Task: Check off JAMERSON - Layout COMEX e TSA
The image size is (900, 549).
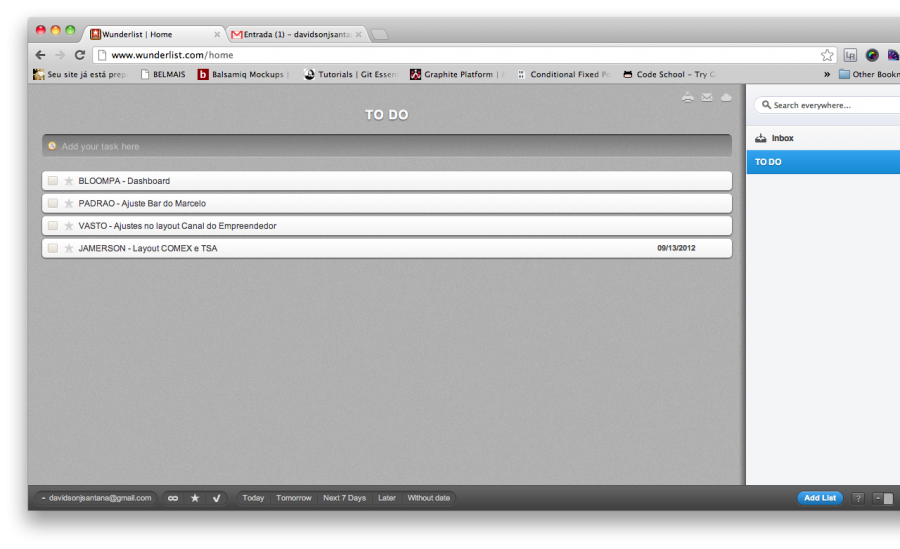Action: click(x=53, y=248)
